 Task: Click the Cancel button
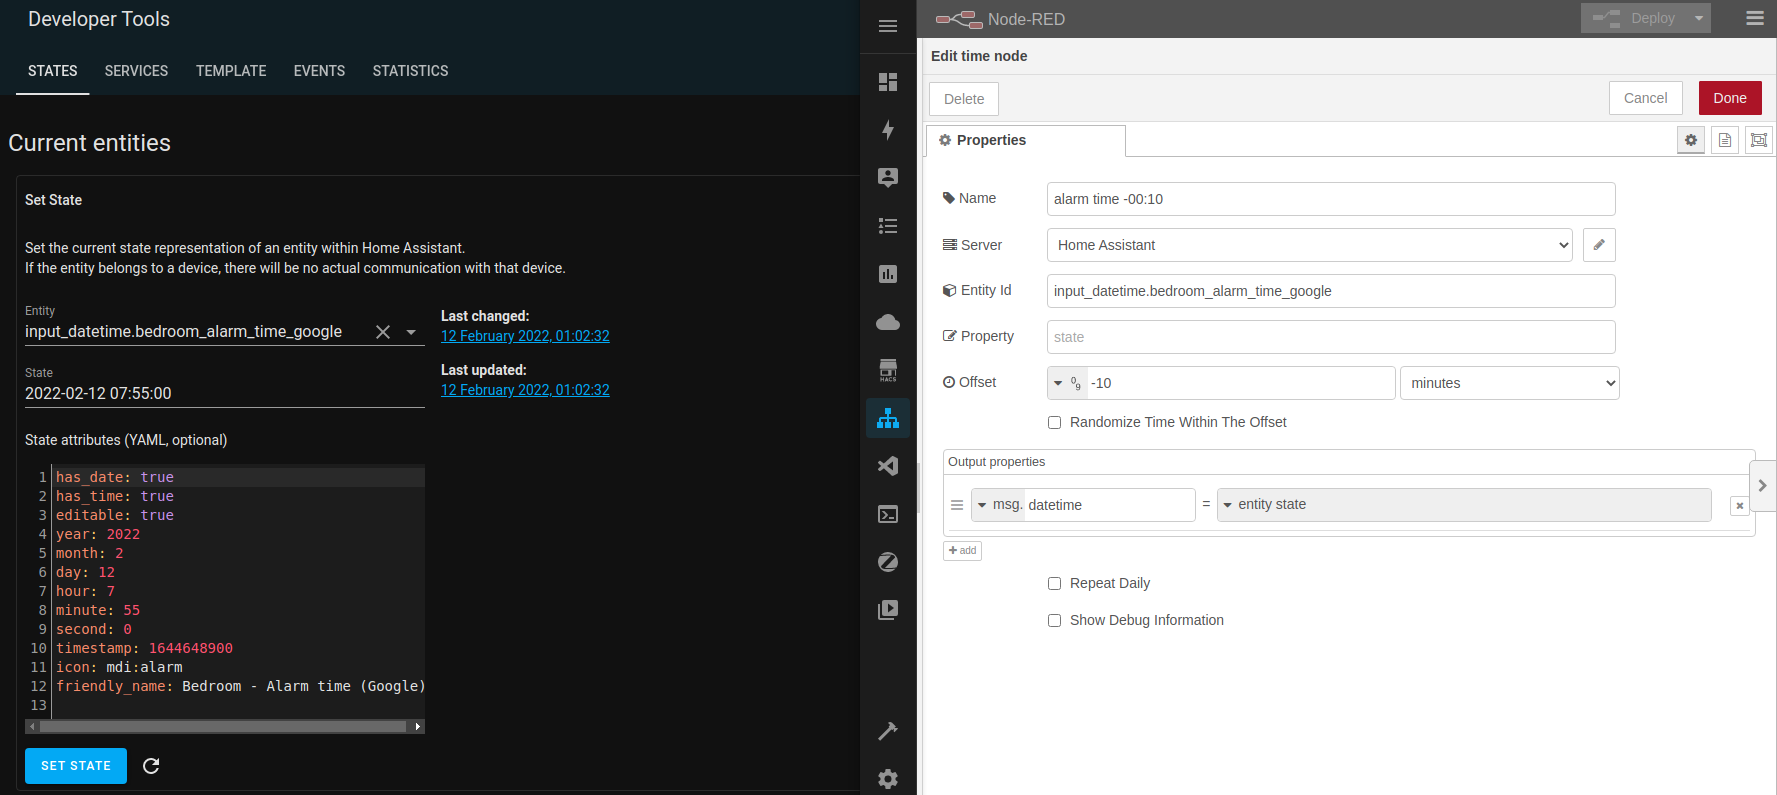1646,98
